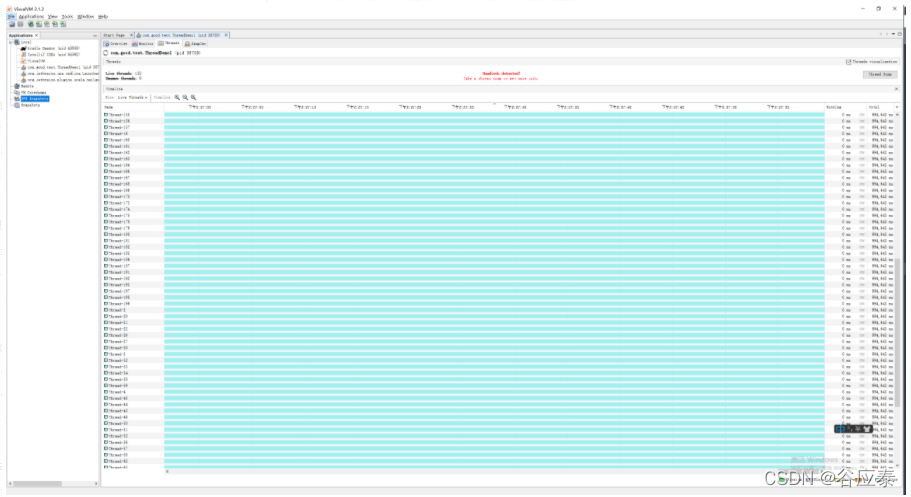The width and height of the screenshot is (911, 497).
Task: Switch to the Monitor sub-tab
Action: click(x=143, y=44)
